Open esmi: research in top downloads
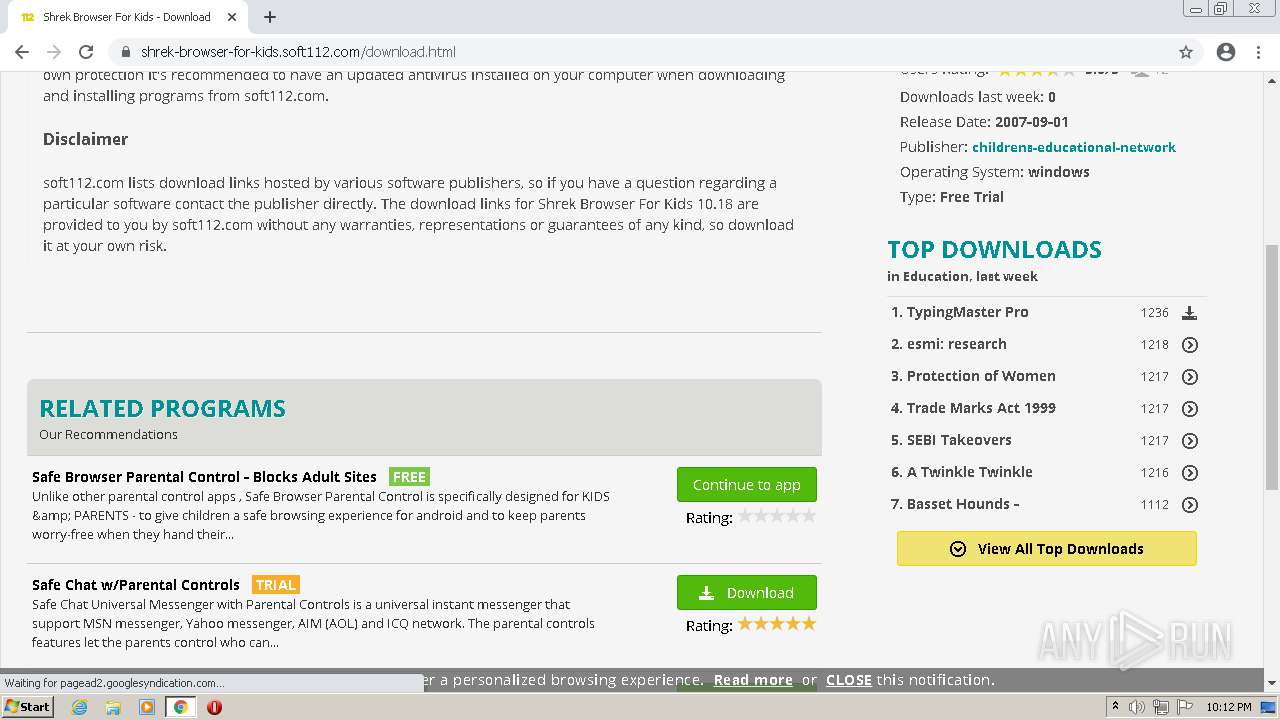 click(957, 344)
